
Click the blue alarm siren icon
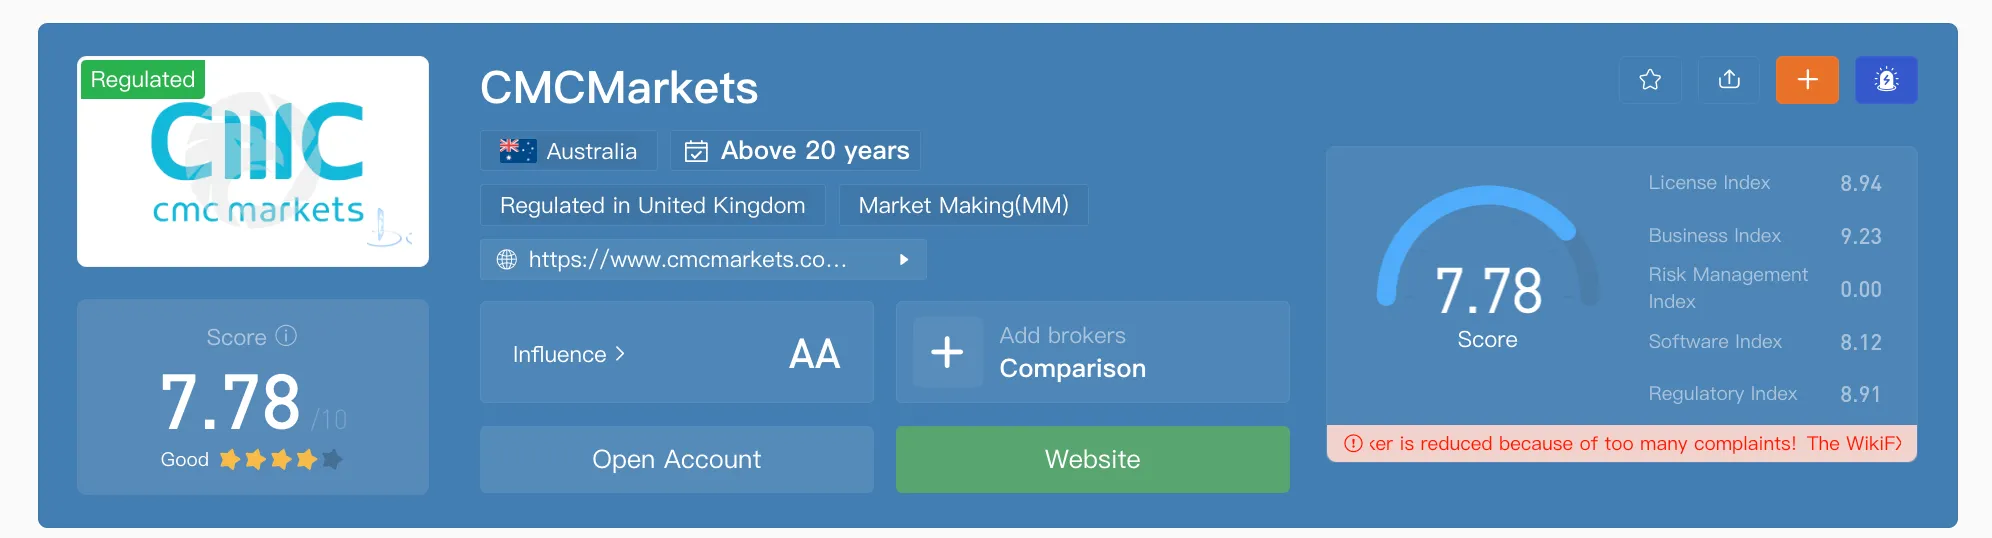click(x=1886, y=80)
